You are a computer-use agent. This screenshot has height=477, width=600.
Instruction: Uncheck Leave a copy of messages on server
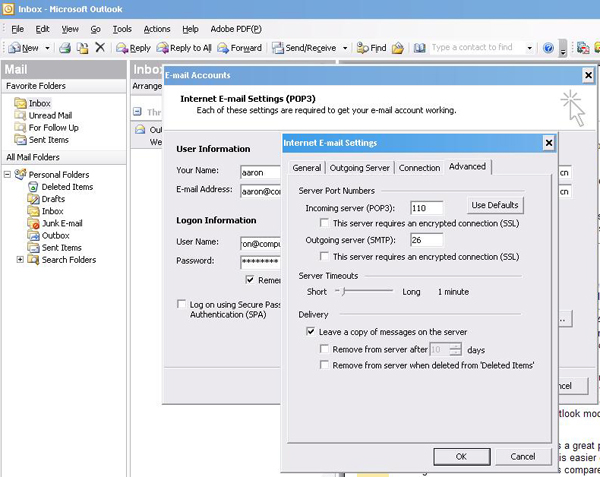tap(310, 331)
